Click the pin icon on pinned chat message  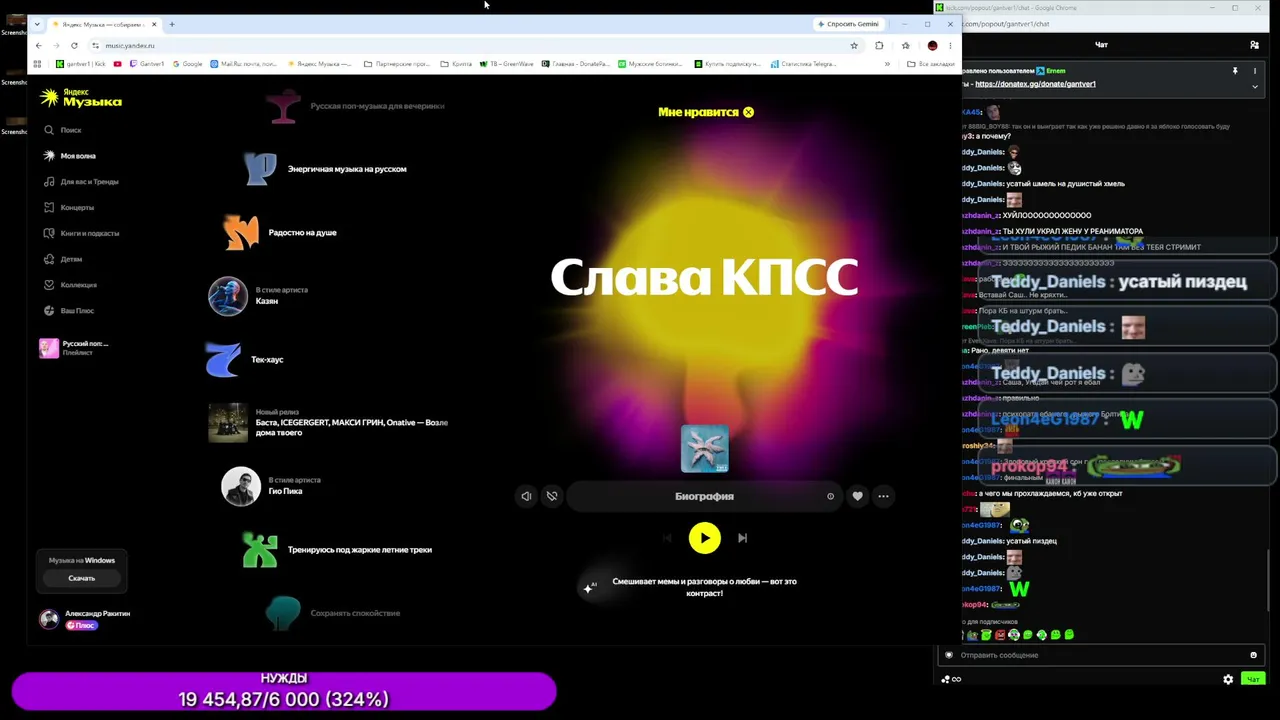pyautogui.click(x=1235, y=71)
